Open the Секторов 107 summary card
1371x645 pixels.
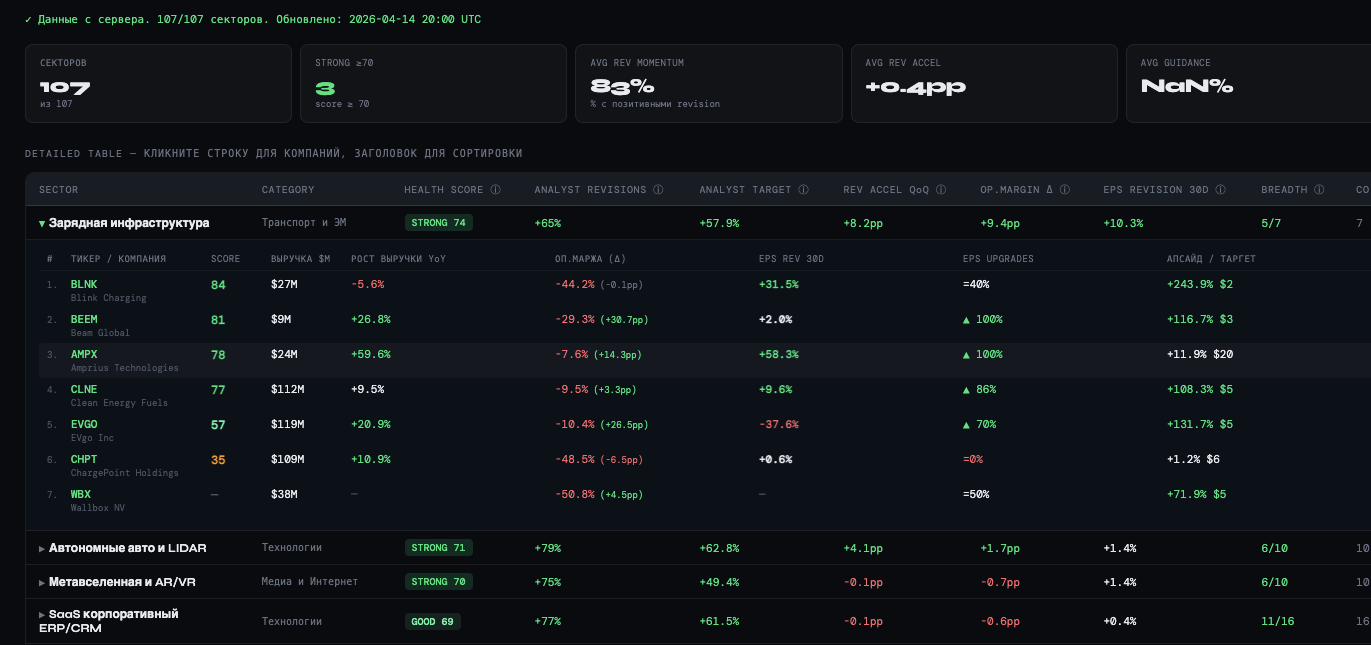click(158, 83)
